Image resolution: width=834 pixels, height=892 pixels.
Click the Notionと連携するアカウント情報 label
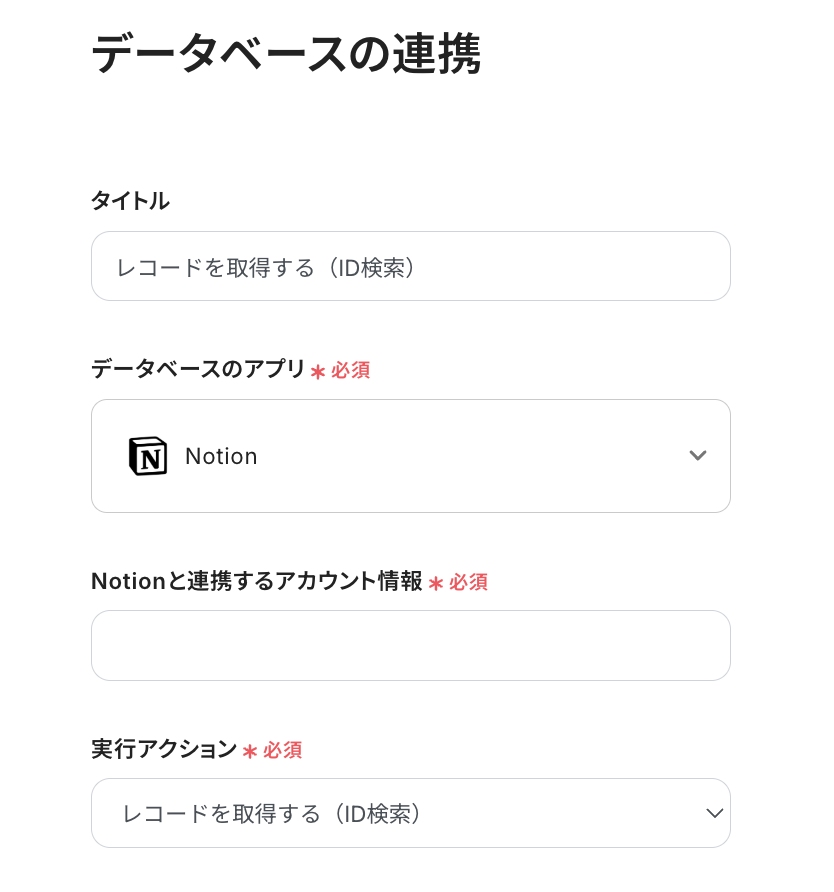click(x=256, y=581)
